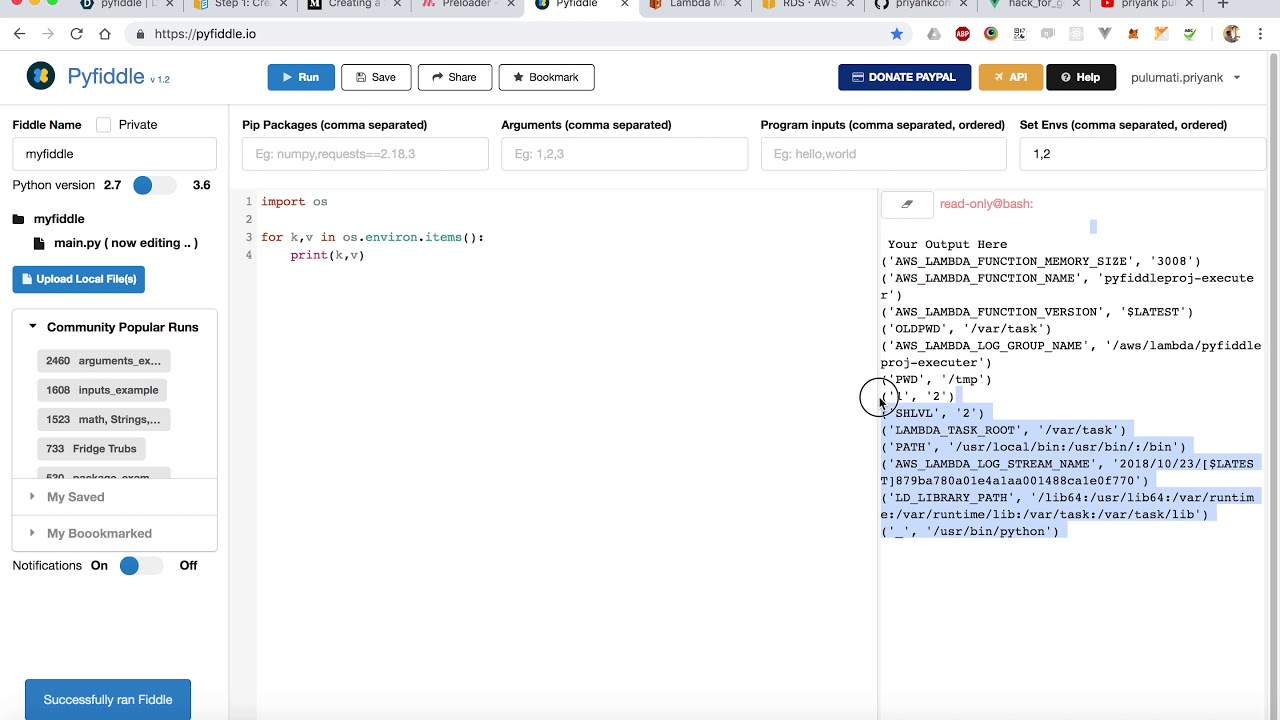The width and height of the screenshot is (1280, 720).
Task: Open the browser home page icon
Action: coord(105,34)
